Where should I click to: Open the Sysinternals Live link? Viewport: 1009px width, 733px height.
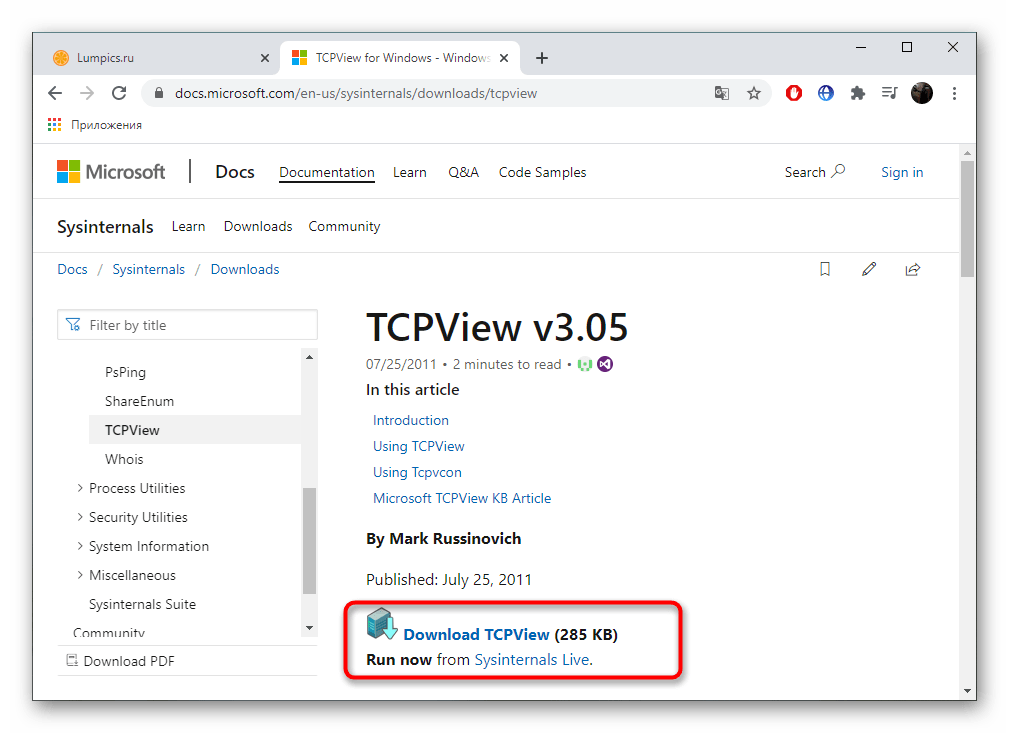tap(532, 660)
